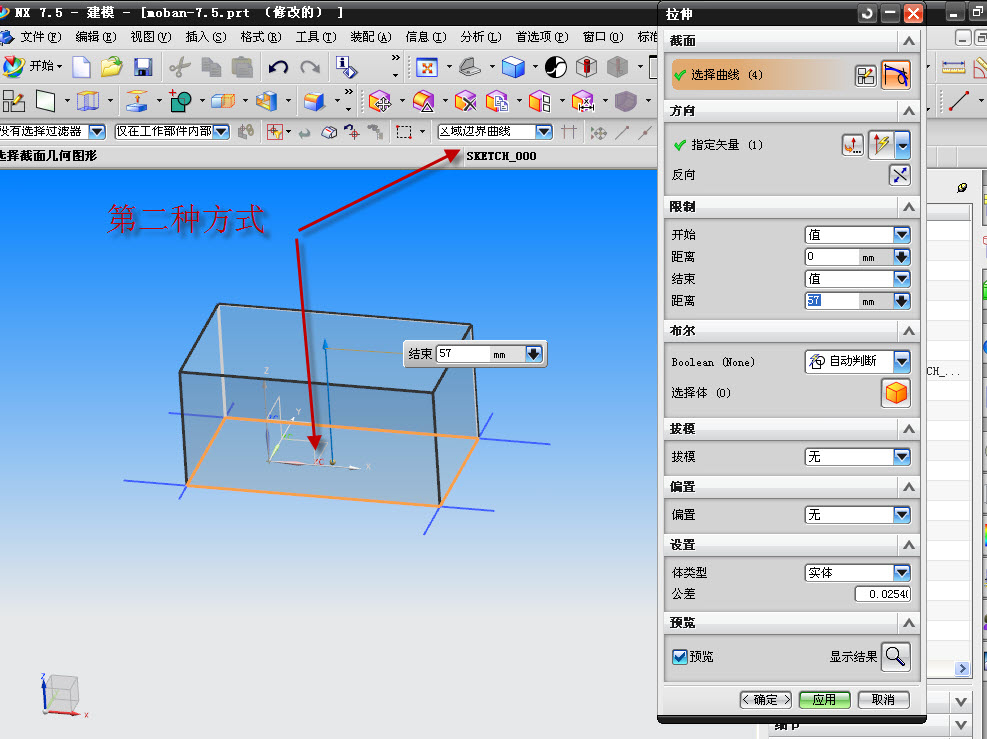This screenshot has width=987, height=739.
Task: Open the 工具(T) menu
Action: [316, 37]
